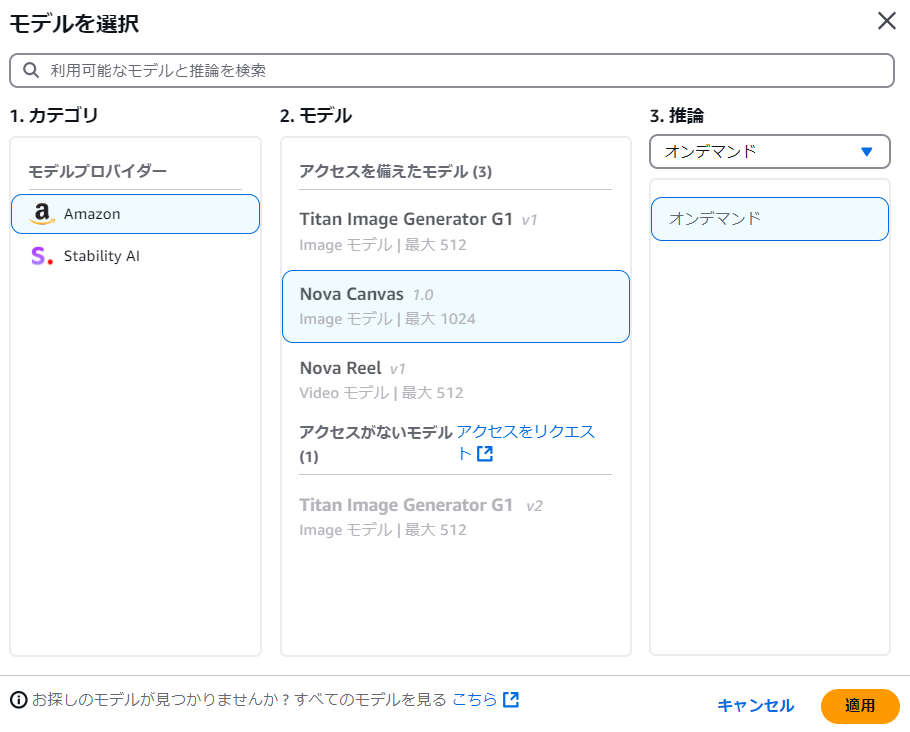Select the Stability AI provider

[x=135, y=255]
